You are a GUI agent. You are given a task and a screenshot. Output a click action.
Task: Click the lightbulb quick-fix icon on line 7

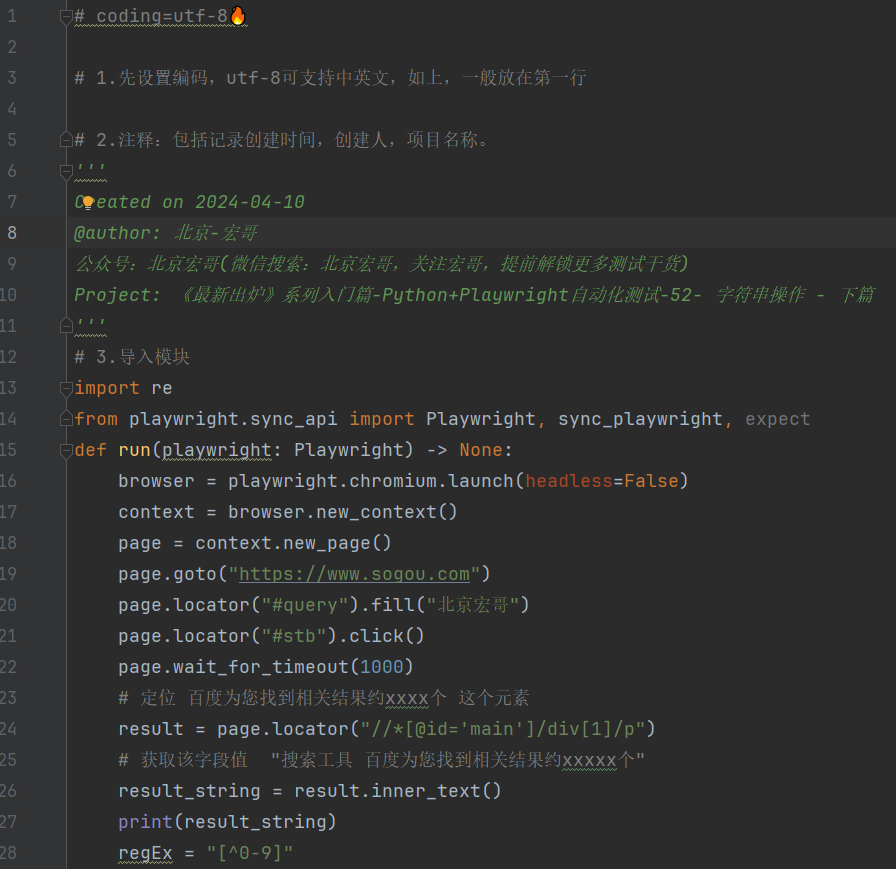click(87, 203)
